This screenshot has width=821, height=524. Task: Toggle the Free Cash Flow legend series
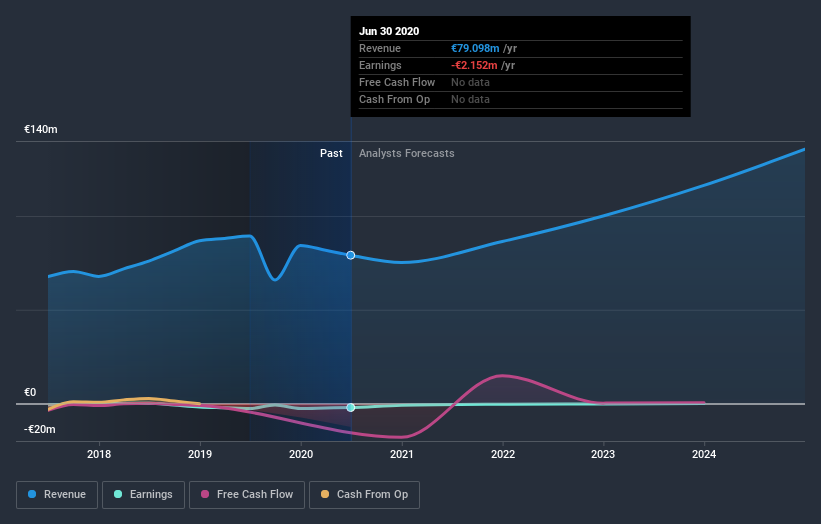(247, 495)
